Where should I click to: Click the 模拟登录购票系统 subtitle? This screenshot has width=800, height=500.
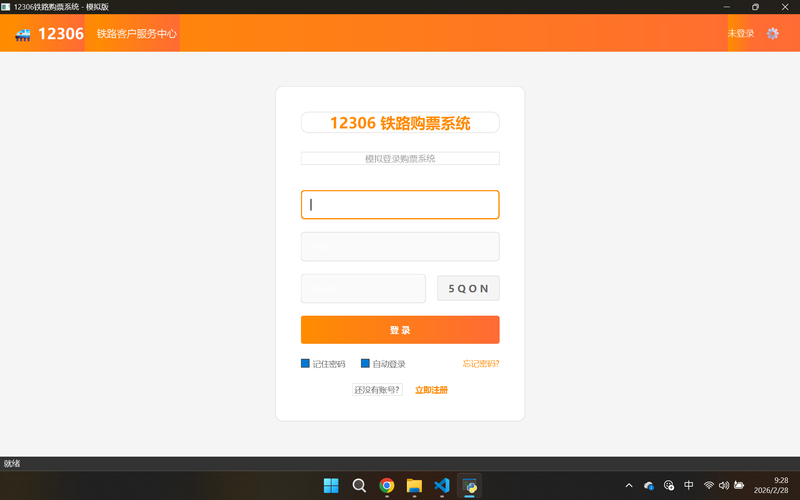[x=400, y=159]
